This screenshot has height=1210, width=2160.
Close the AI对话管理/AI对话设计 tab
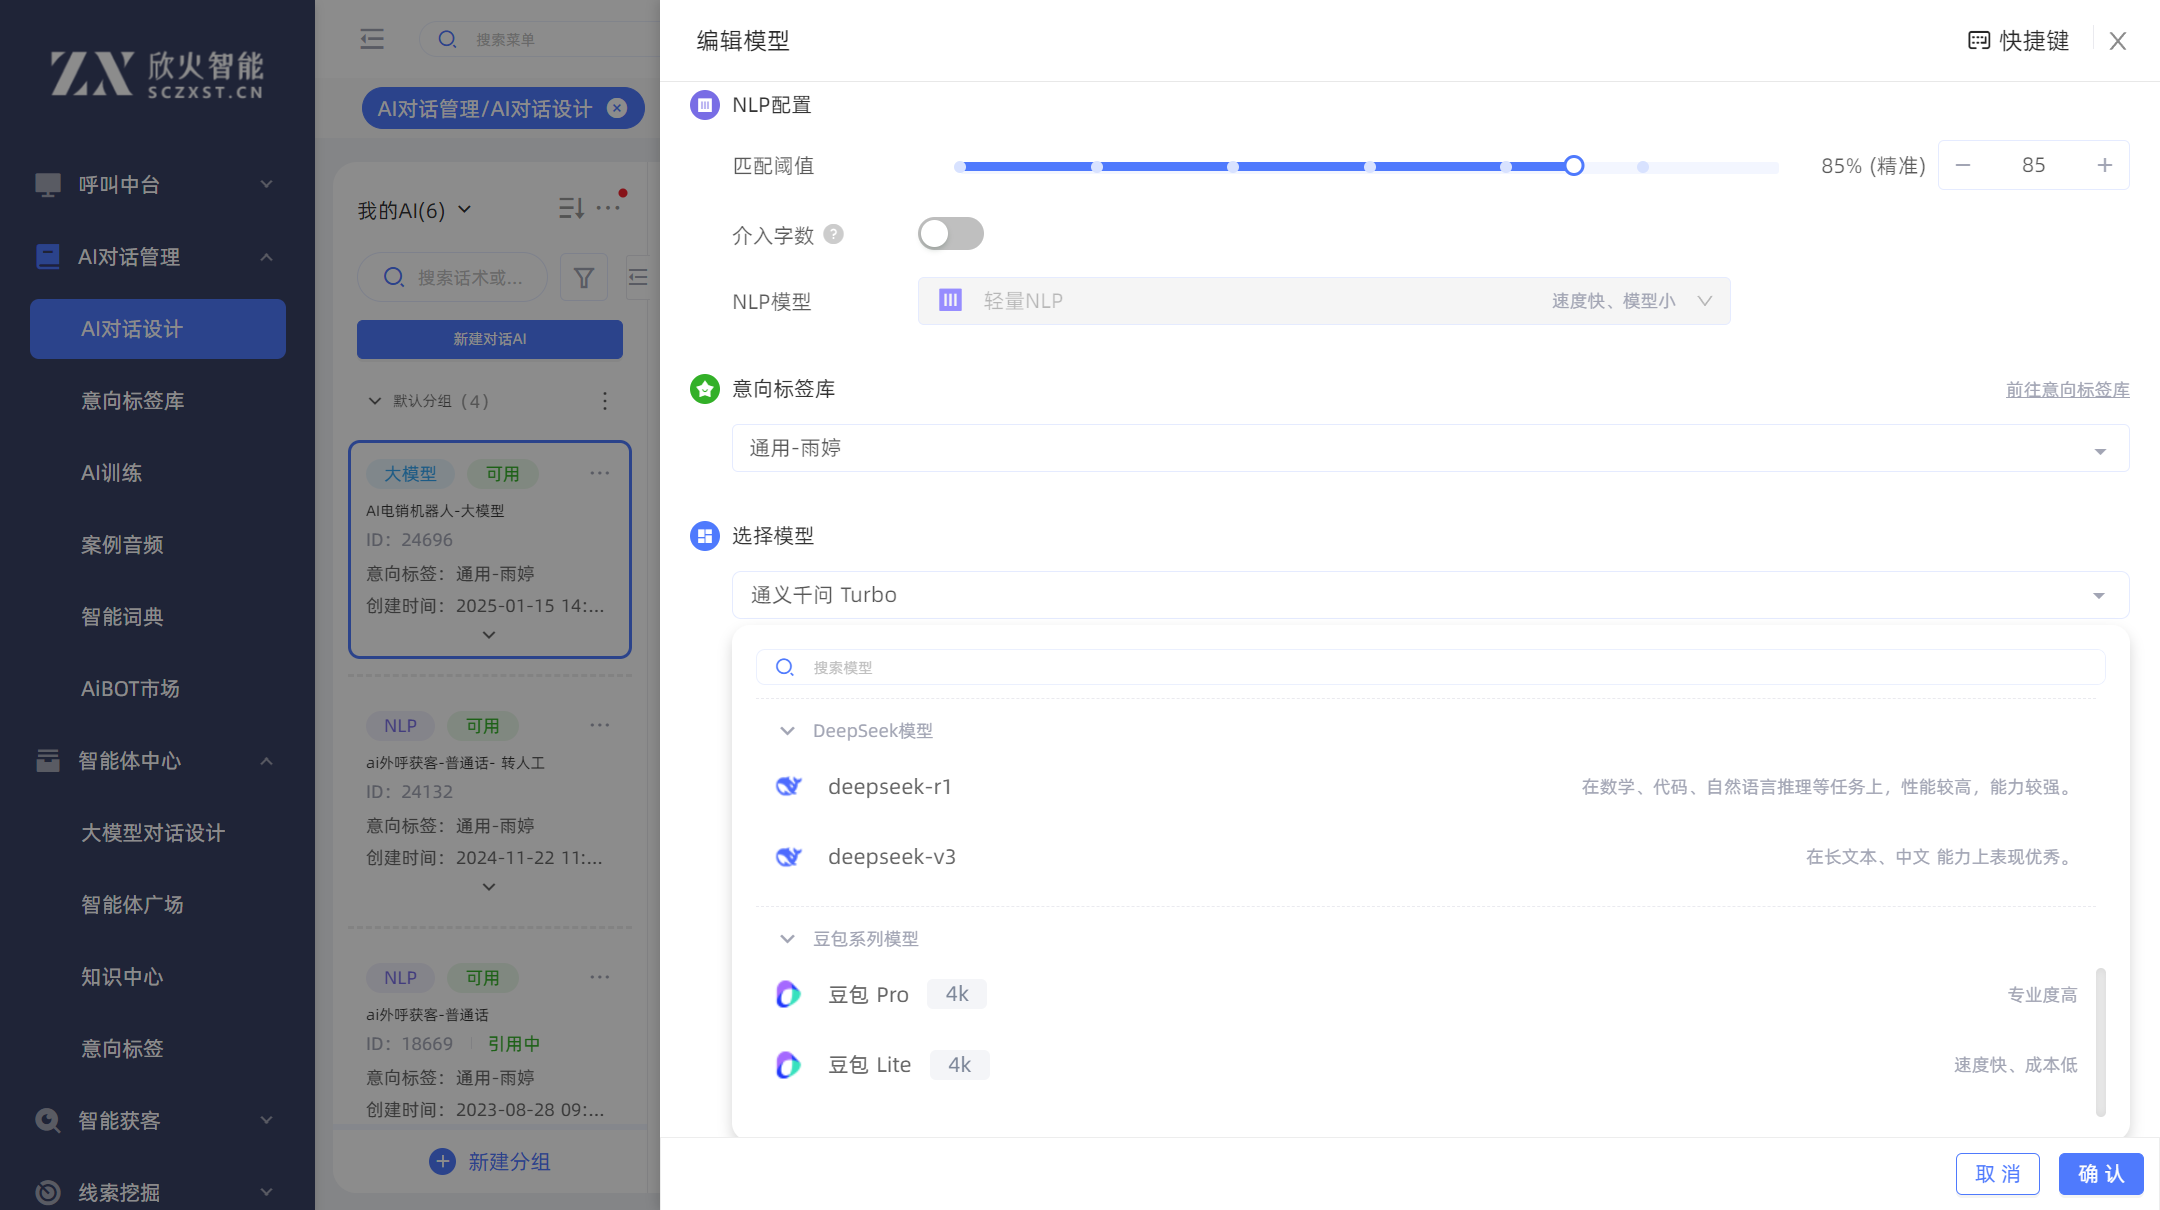617,108
